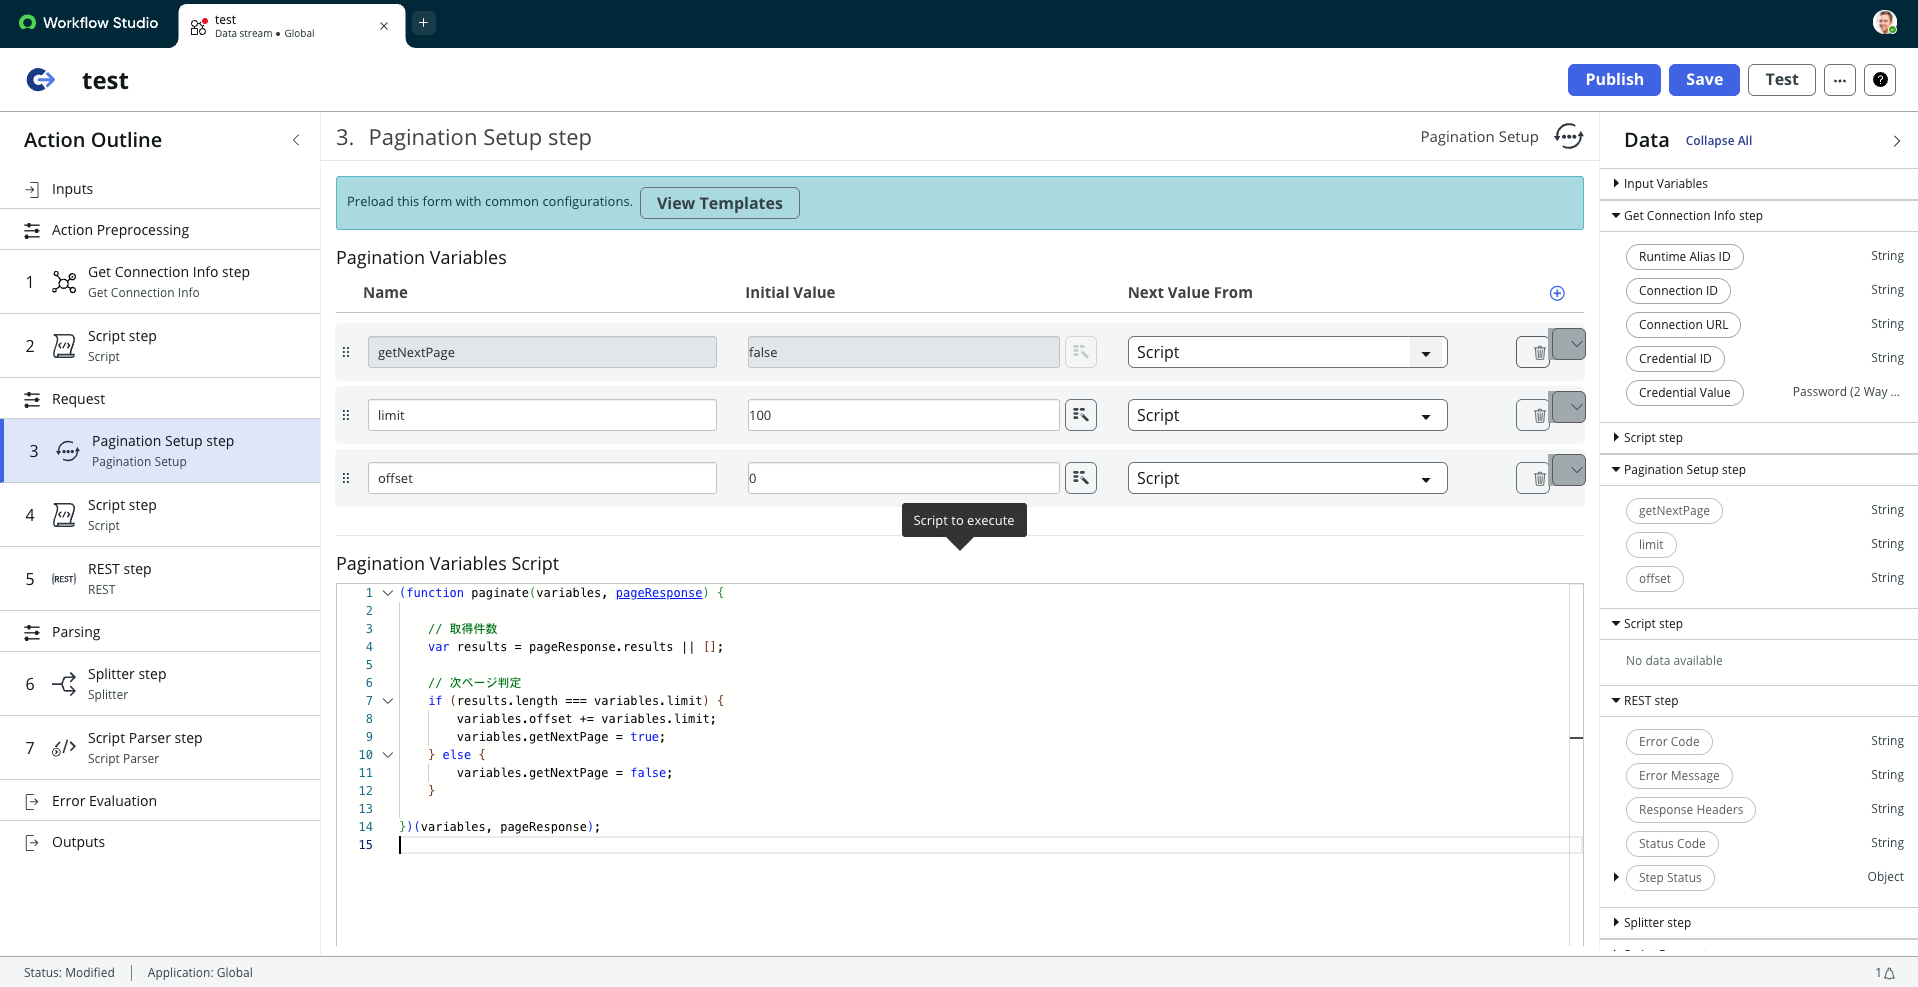This screenshot has height=987, width=1918.
Task: Select Outputs in Action Outline
Action: [x=160, y=842]
